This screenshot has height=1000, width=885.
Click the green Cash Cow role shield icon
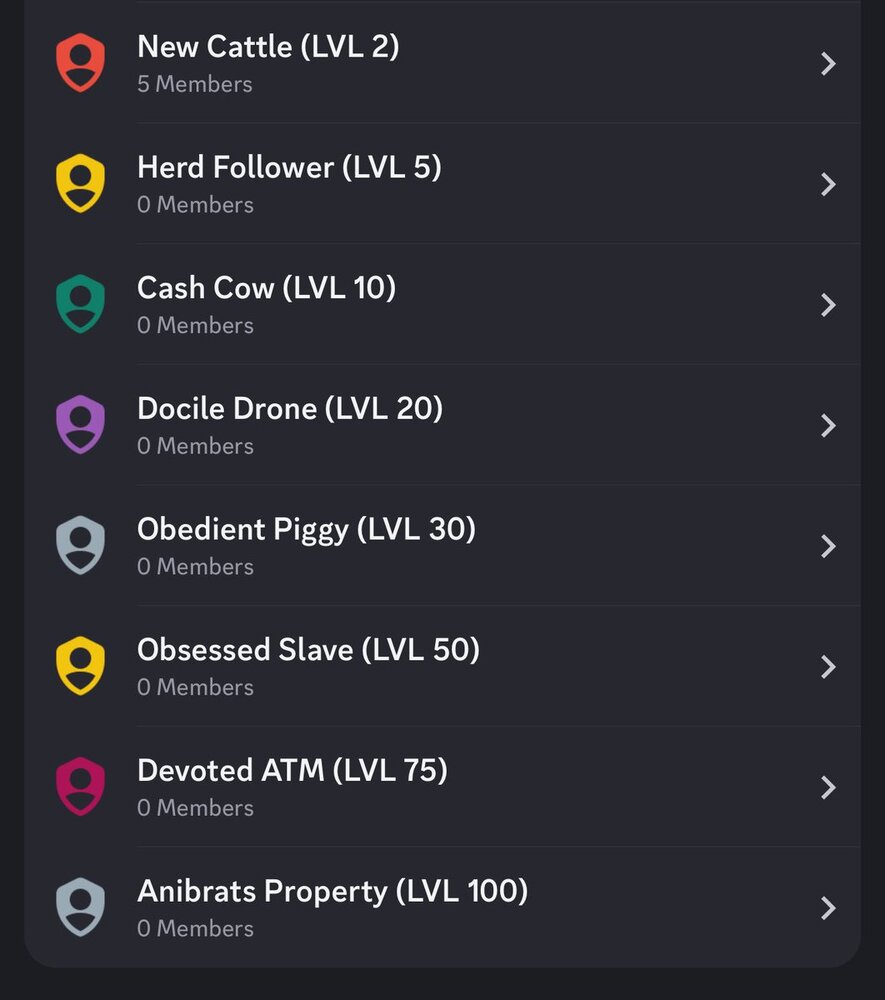(80, 304)
